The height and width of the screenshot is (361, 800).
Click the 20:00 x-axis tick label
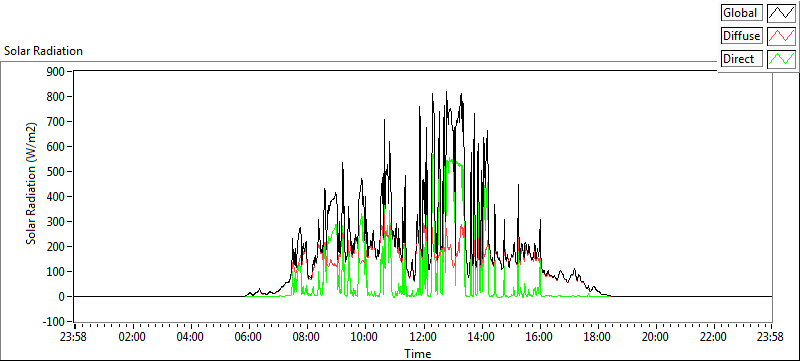(x=655, y=337)
